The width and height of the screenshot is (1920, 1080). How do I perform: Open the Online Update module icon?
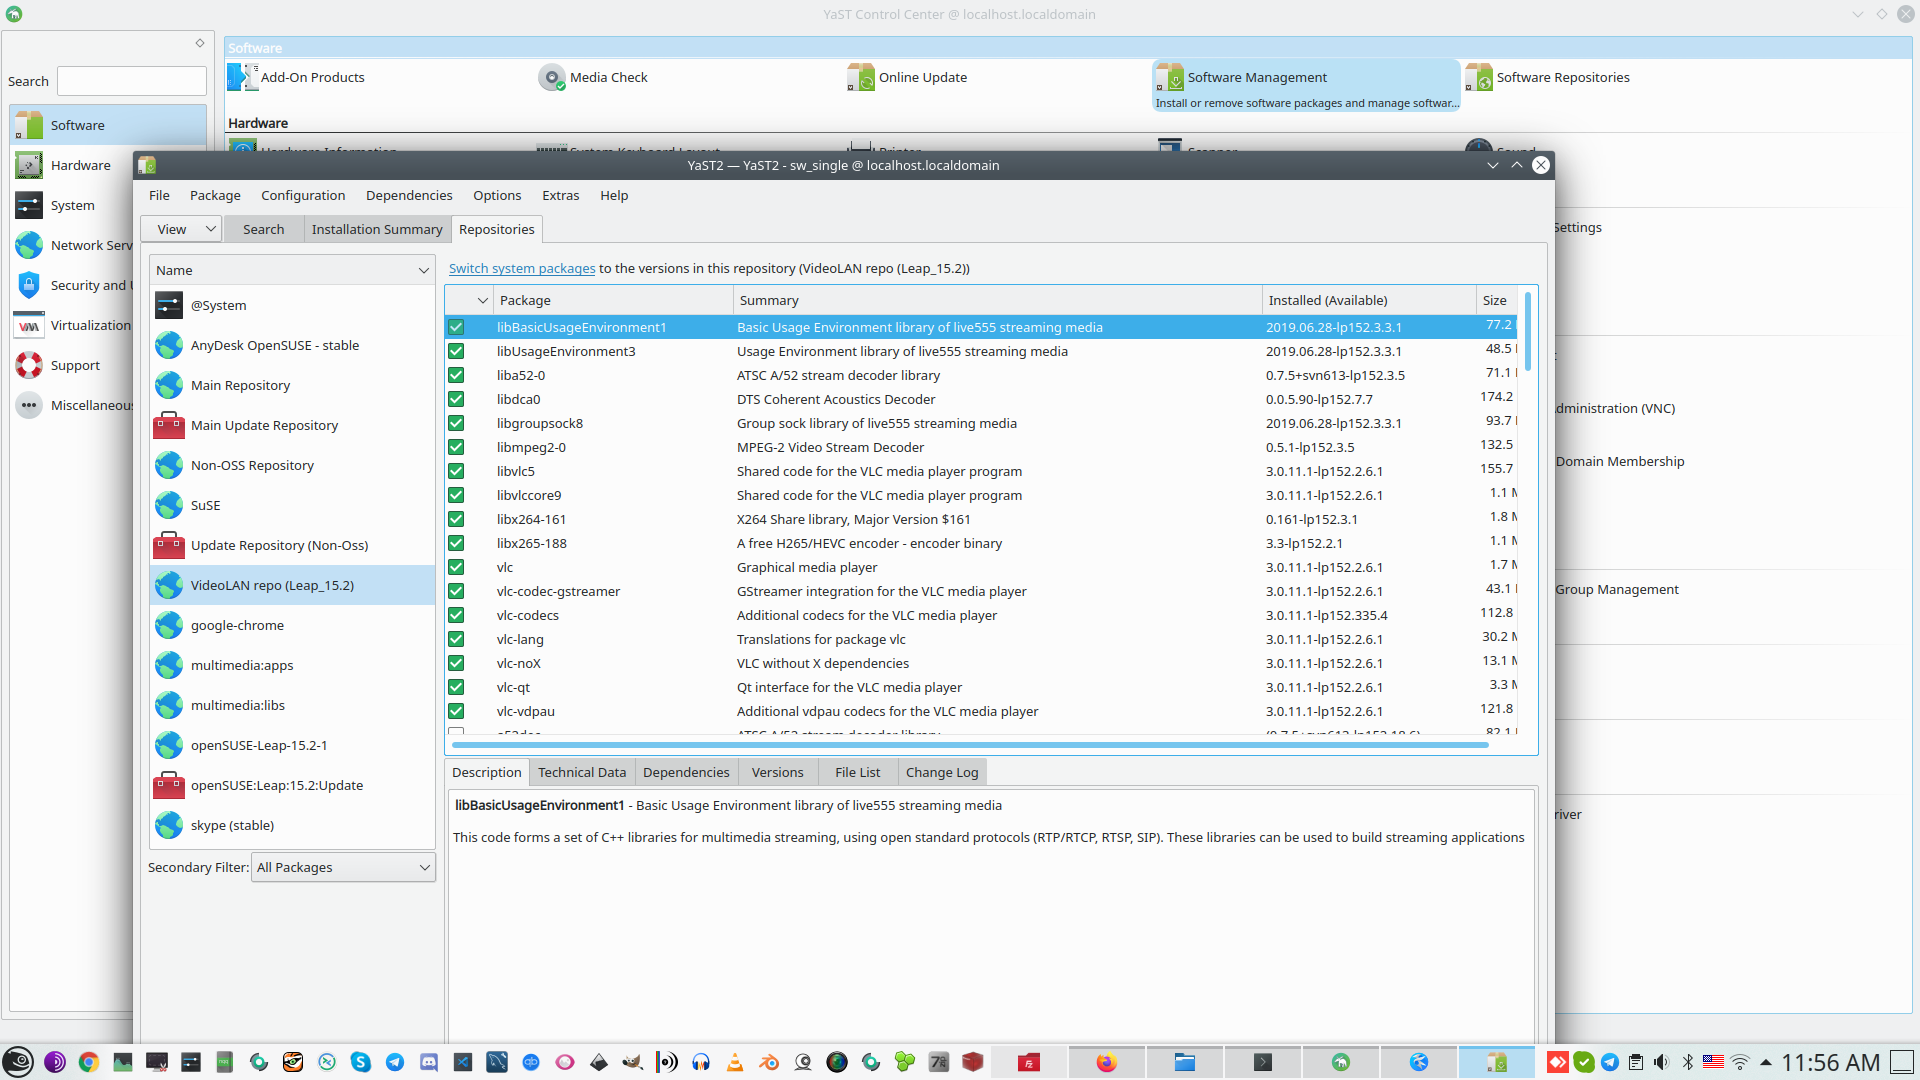(860, 78)
